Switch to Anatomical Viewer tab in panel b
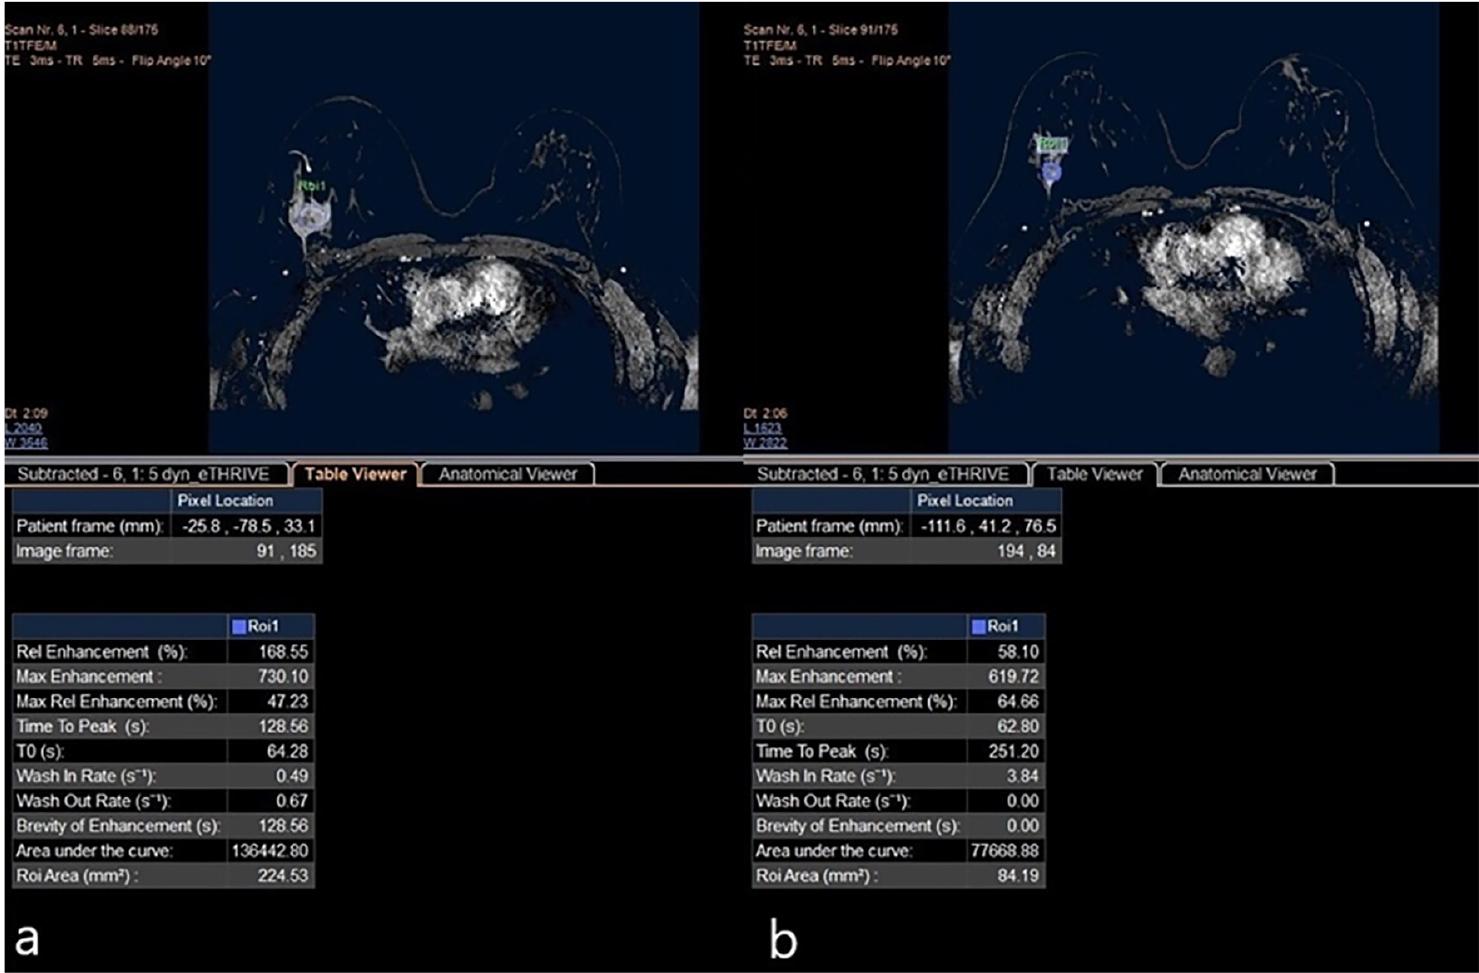The height and width of the screenshot is (973, 1479). coord(1247,474)
